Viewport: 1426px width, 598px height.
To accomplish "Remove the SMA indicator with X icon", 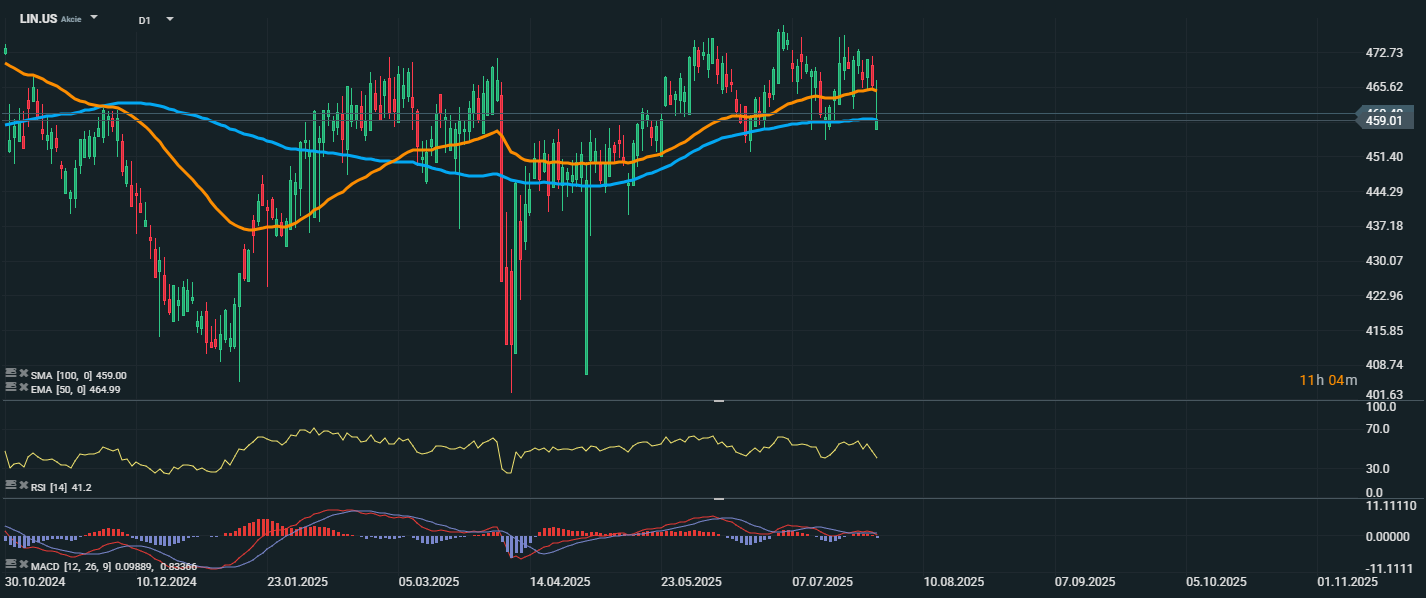I will point(23,374).
